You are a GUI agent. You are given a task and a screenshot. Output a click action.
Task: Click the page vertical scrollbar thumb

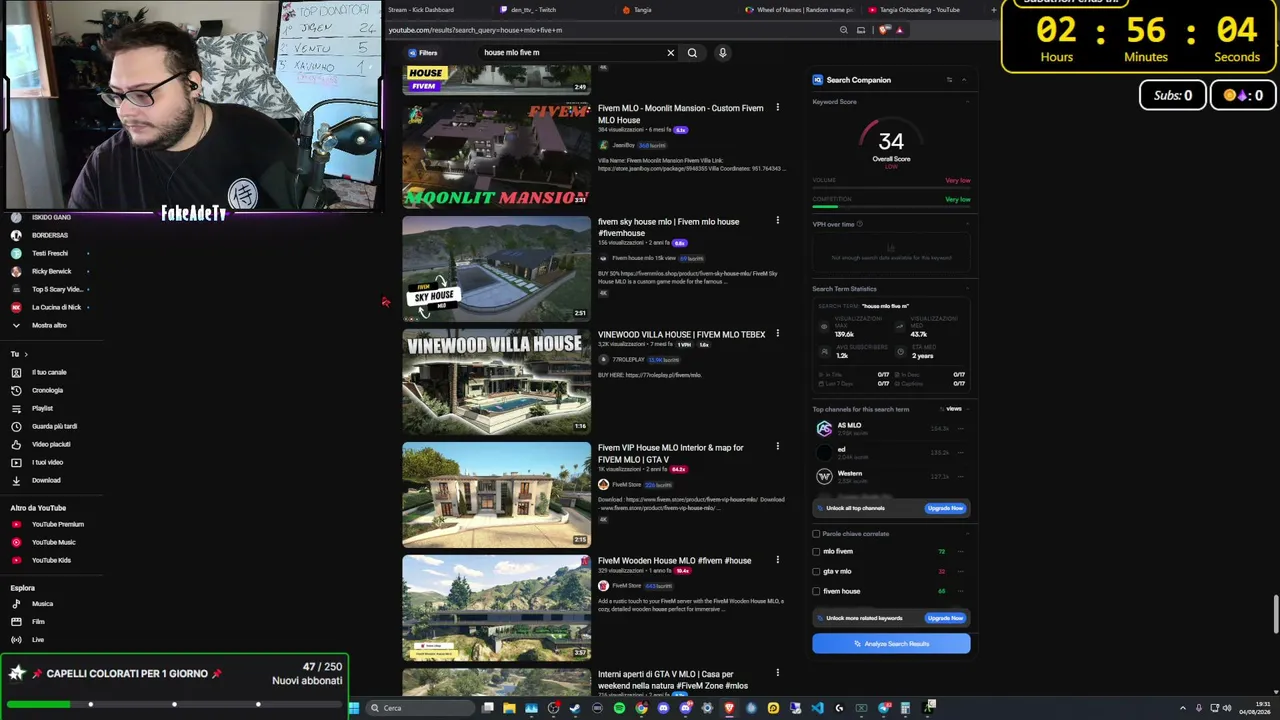click(1276, 615)
